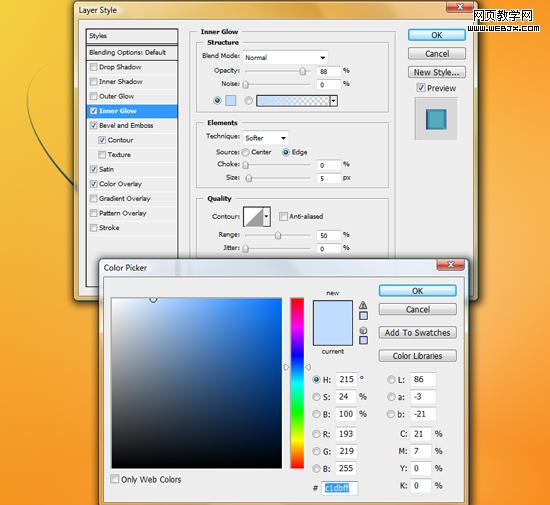The height and width of the screenshot is (505, 550).
Task: Uncheck the Color Overlay checkbox
Action: click(x=94, y=184)
